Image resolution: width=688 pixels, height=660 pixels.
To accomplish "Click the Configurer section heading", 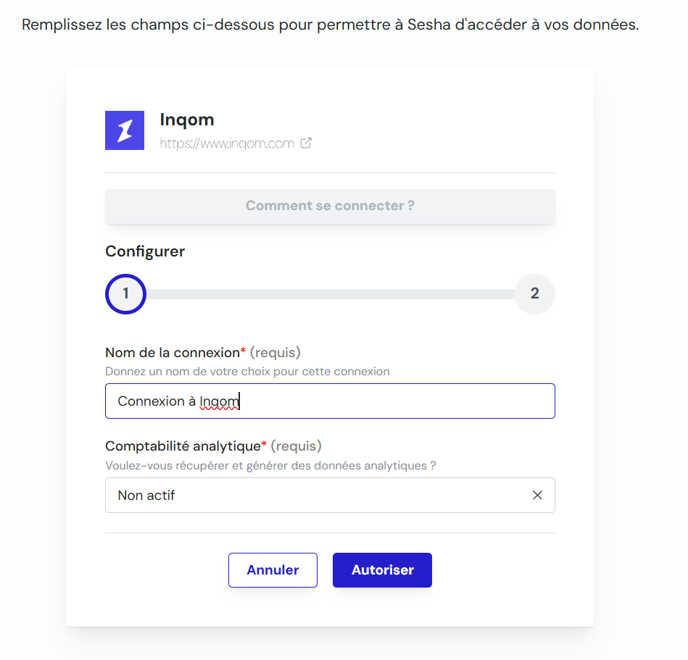I will [145, 251].
